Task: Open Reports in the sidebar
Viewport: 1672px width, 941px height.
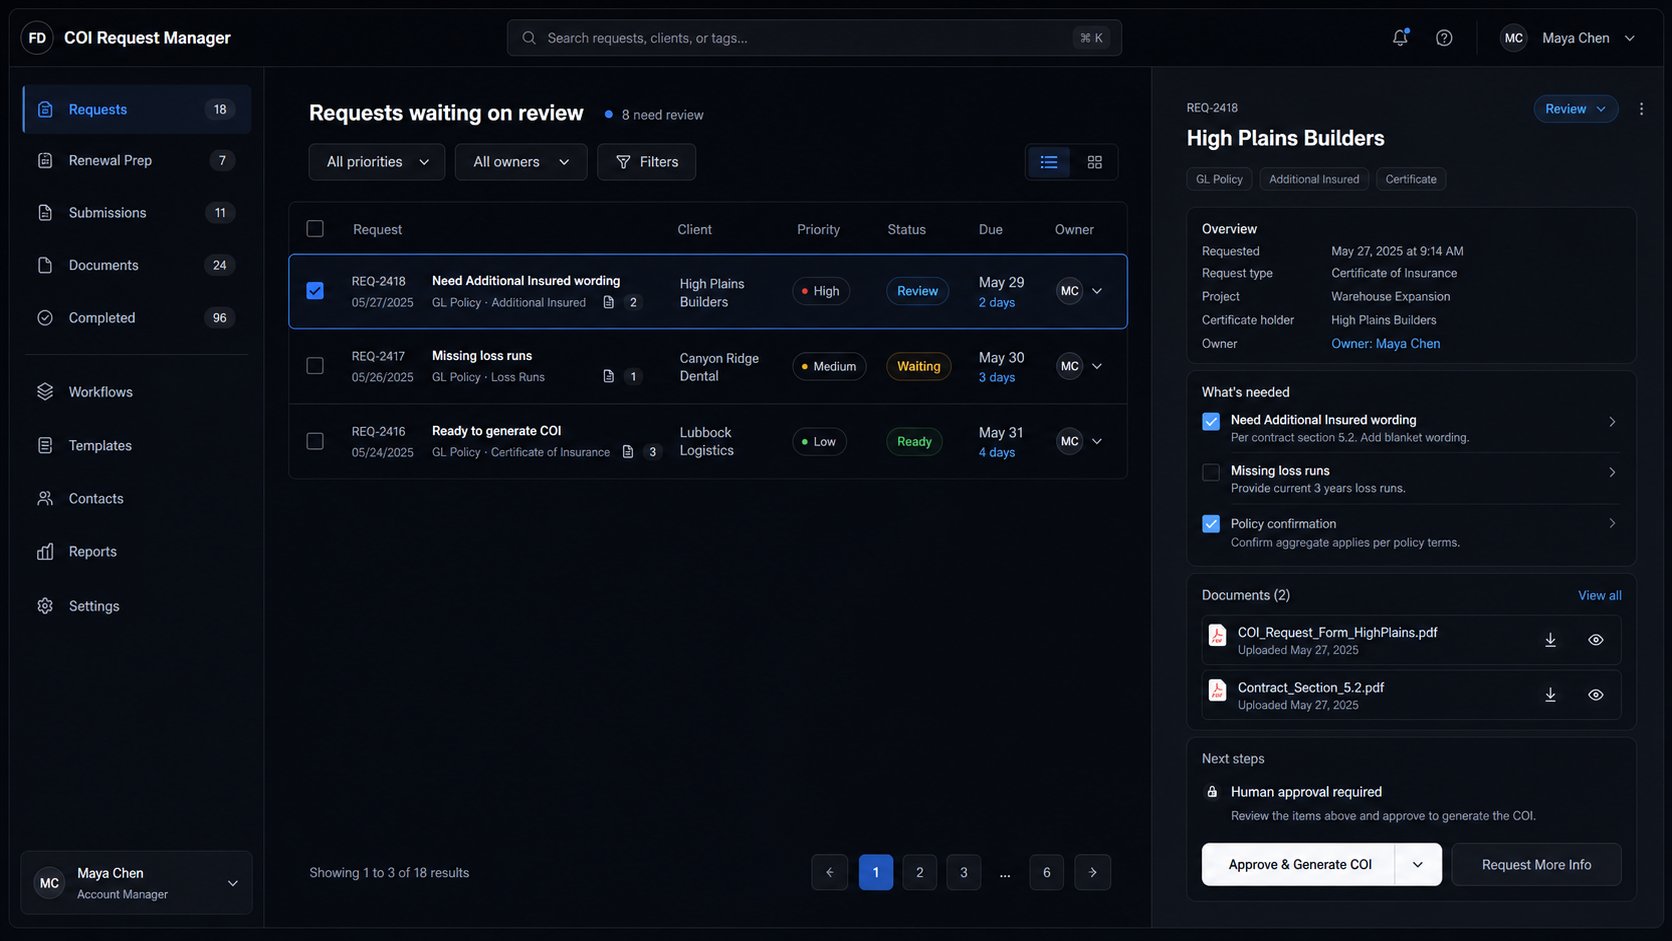Action: [x=136, y=552]
